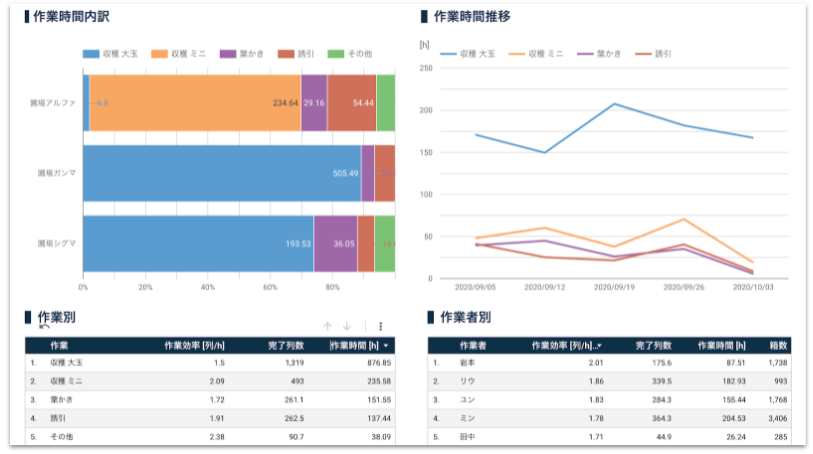Toggle その他 legend item in bar chart
813x454 pixels.
click(x=349, y=53)
